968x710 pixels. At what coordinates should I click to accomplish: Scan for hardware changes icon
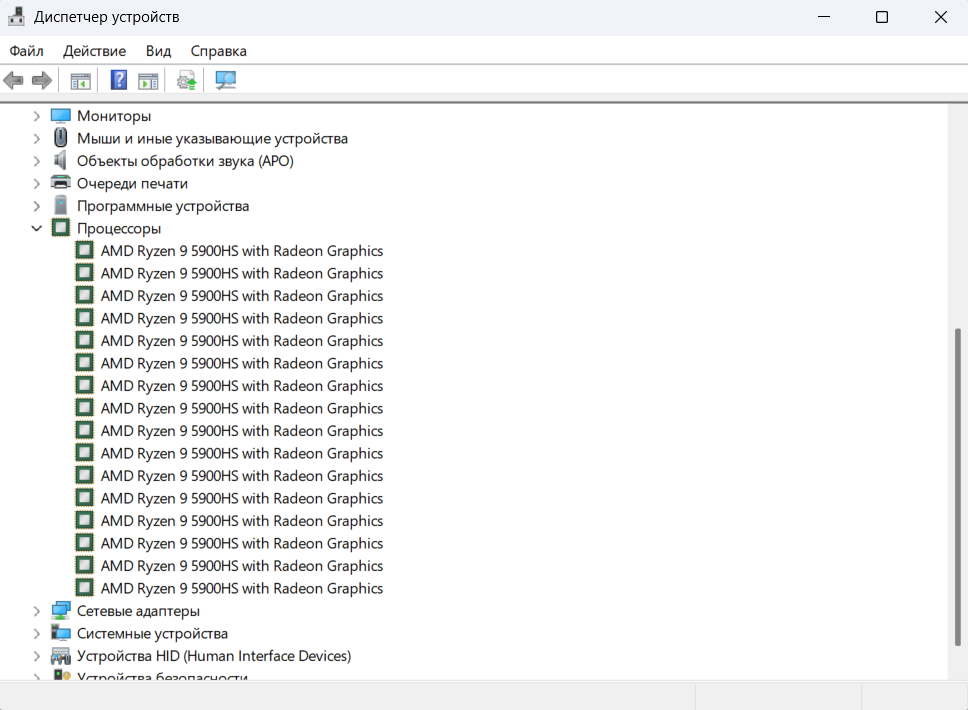[225, 80]
